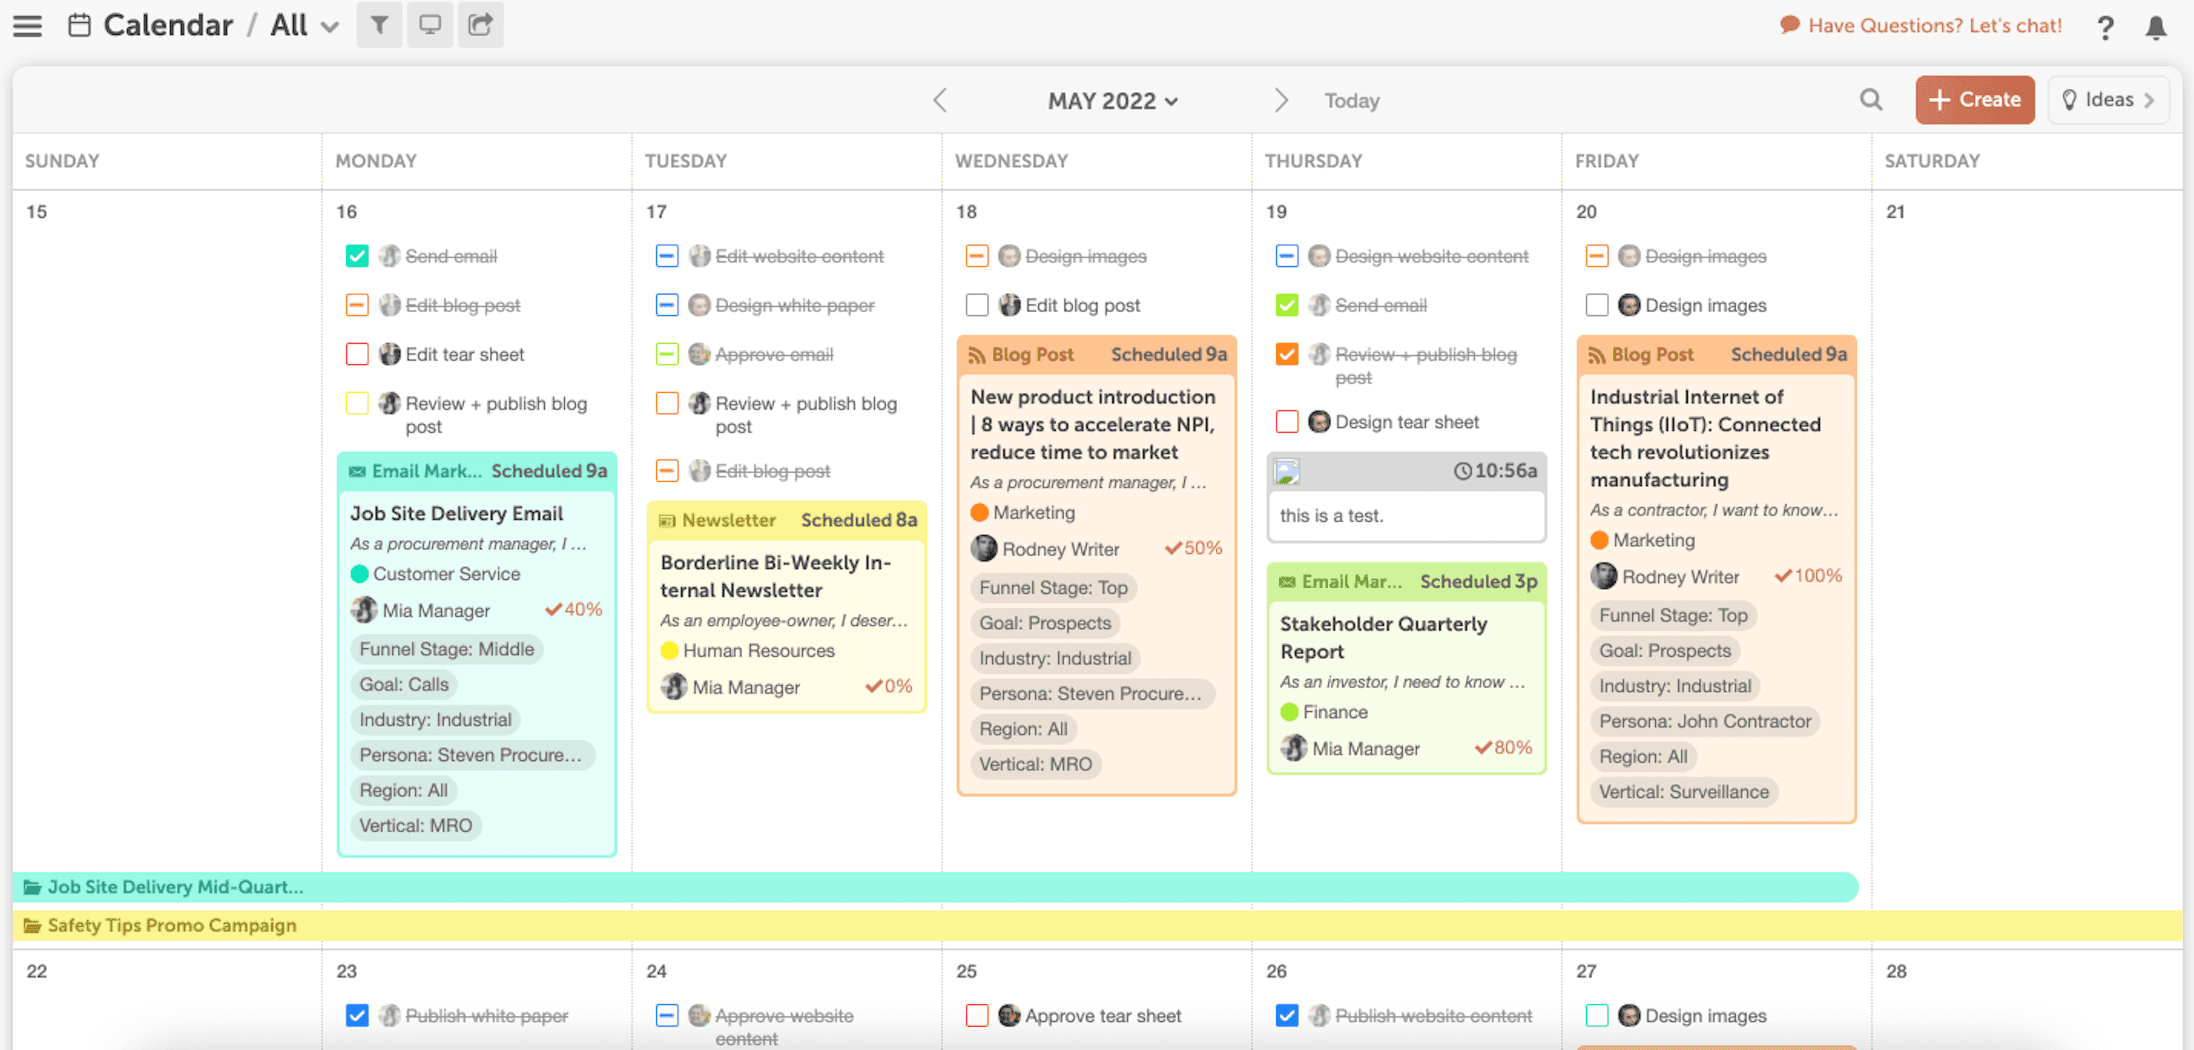The width and height of the screenshot is (2194, 1050).
Task: Open the Safety Tips Promo Campaign bar
Action: pyautogui.click(x=172, y=925)
